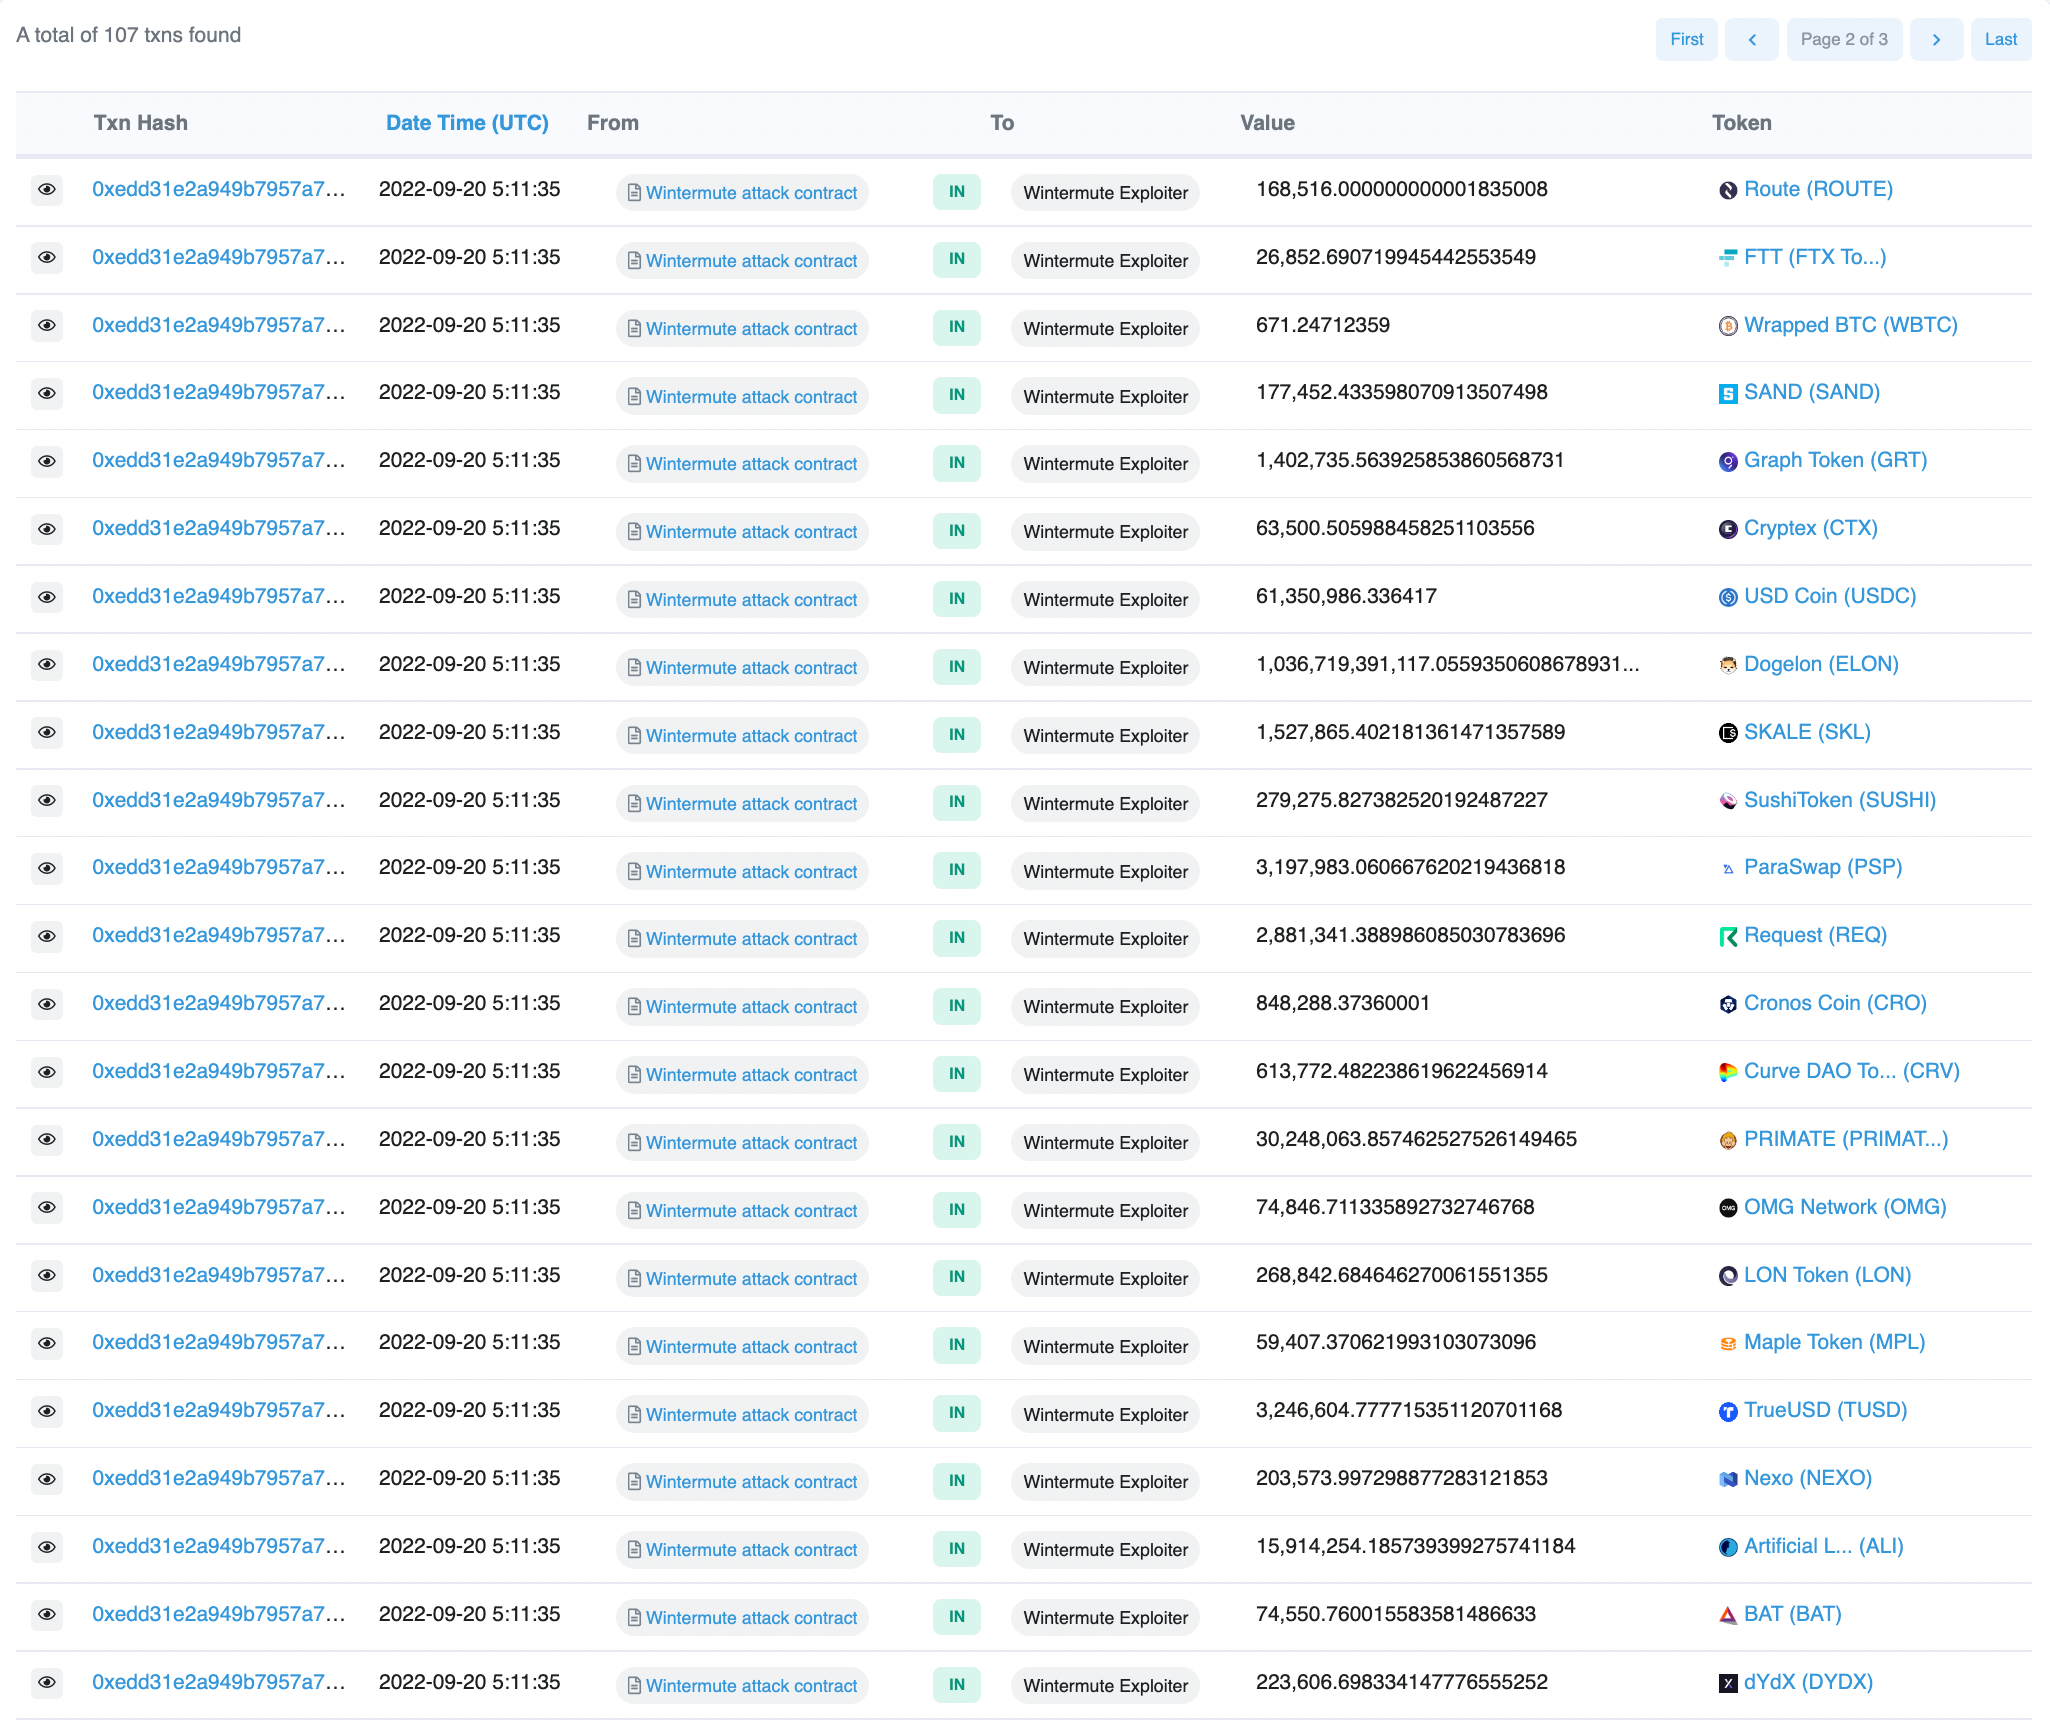This screenshot has width=2050, height=1722.
Task: Jump to the Last page
Action: tap(2000, 39)
